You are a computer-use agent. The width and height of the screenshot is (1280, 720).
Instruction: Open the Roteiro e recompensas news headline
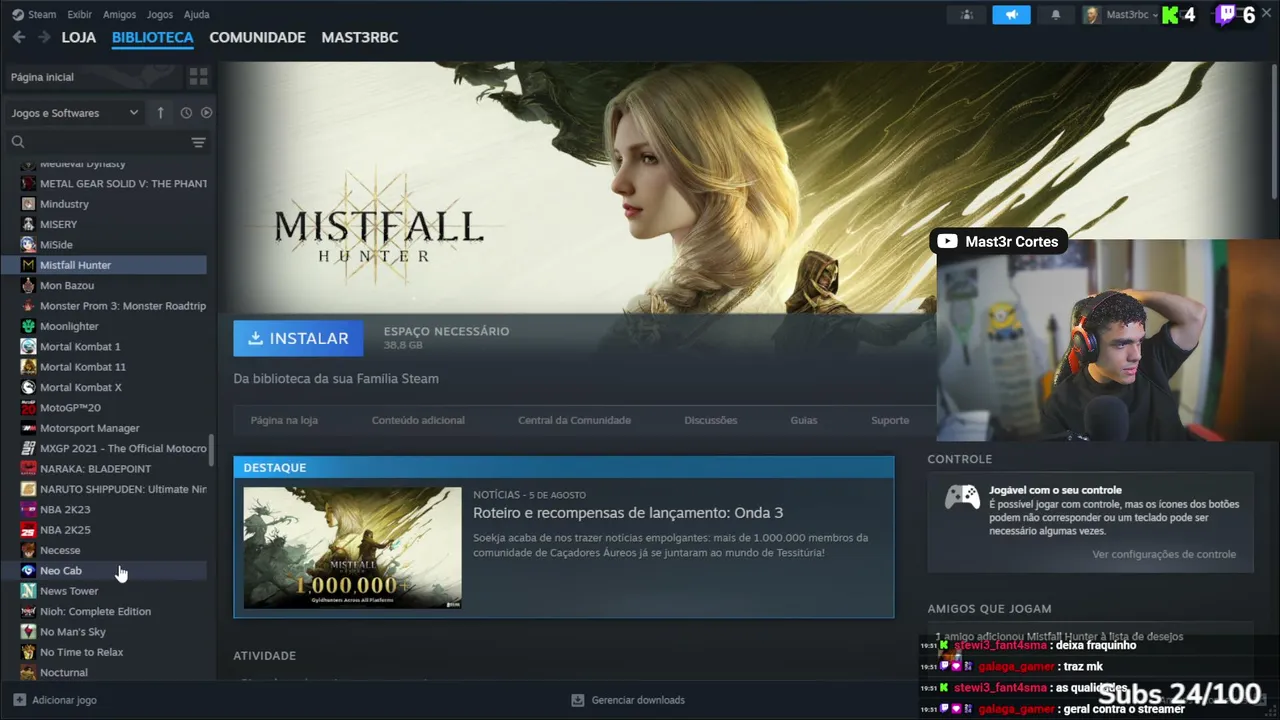pos(628,513)
